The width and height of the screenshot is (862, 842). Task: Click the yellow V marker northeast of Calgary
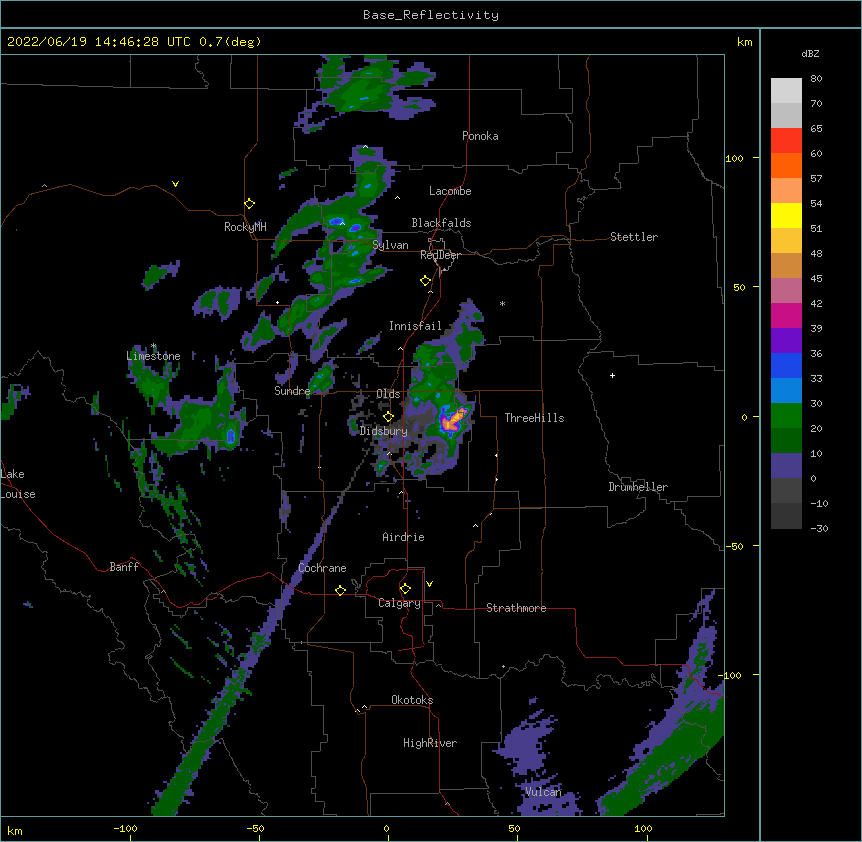coord(429,584)
